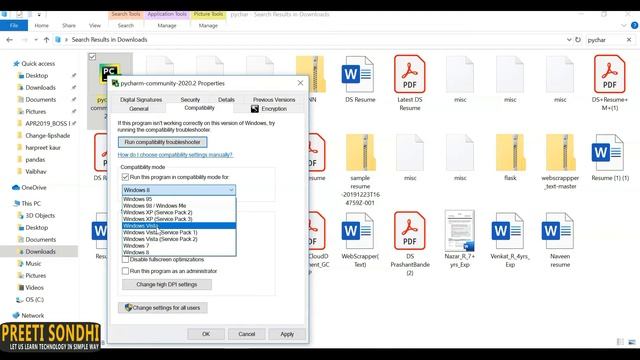
Task: Expand the address bar history dropdown
Action: tap(569, 40)
